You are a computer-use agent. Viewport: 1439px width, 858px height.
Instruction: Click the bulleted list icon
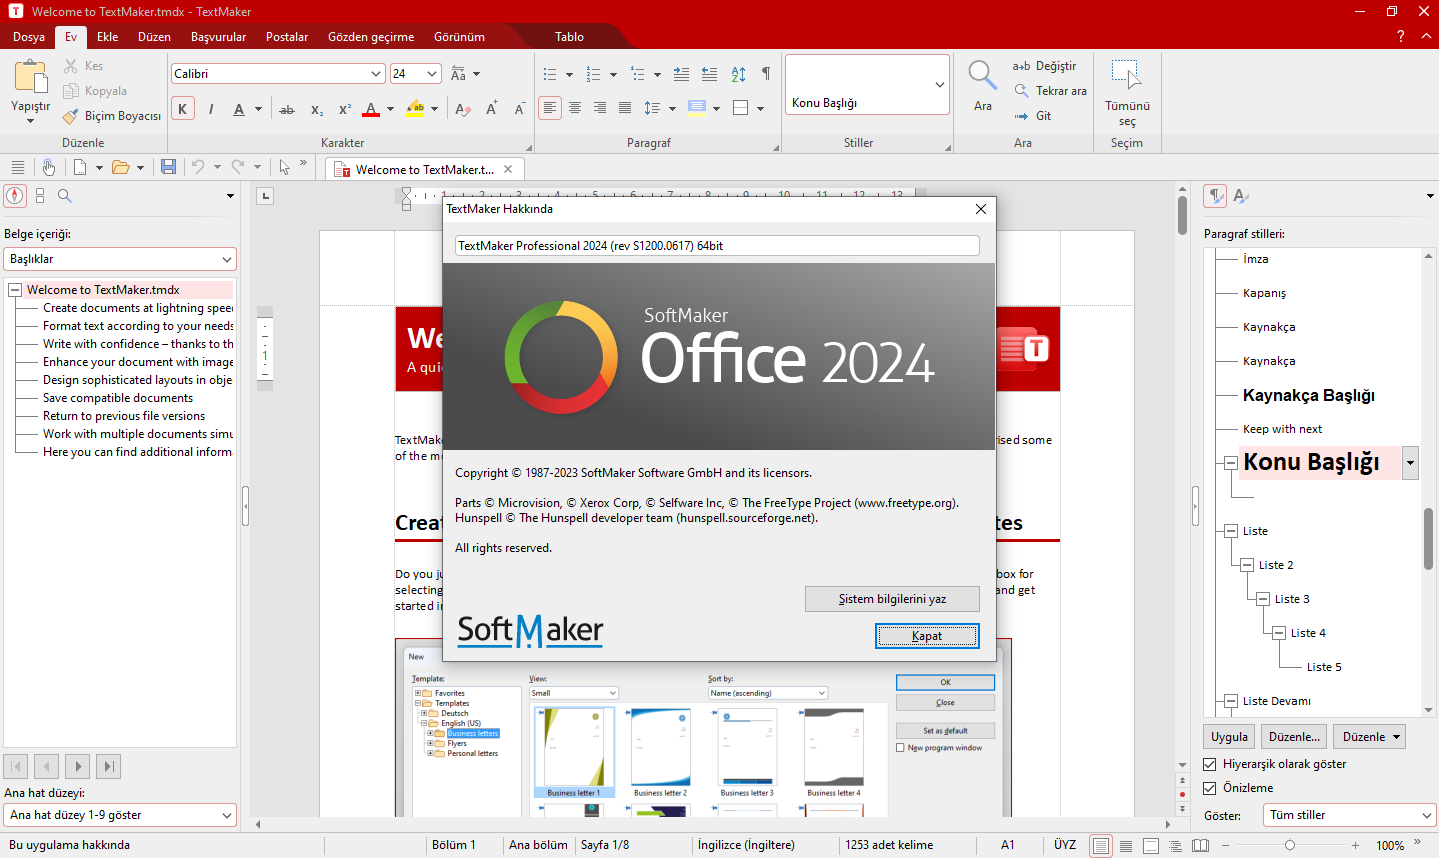pyautogui.click(x=550, y=74)
